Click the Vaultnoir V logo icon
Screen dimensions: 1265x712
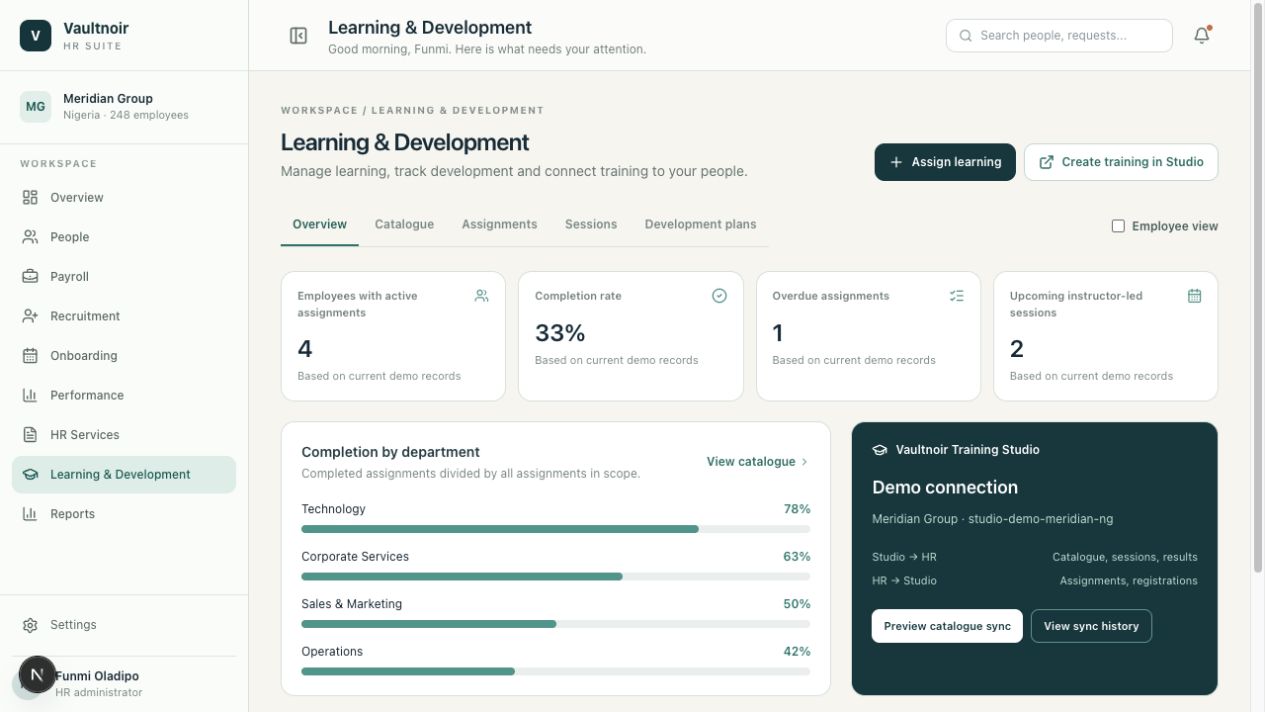(35, 35)
